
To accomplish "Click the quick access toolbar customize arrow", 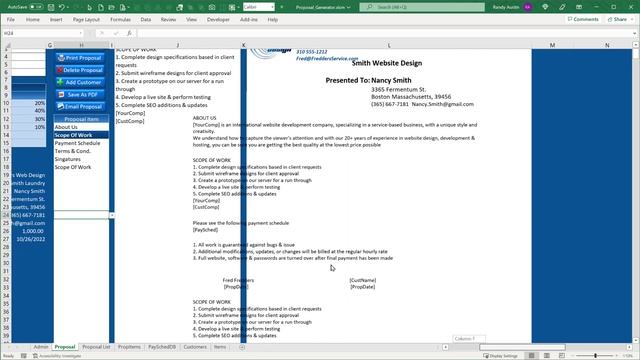I will pos(282,7).
